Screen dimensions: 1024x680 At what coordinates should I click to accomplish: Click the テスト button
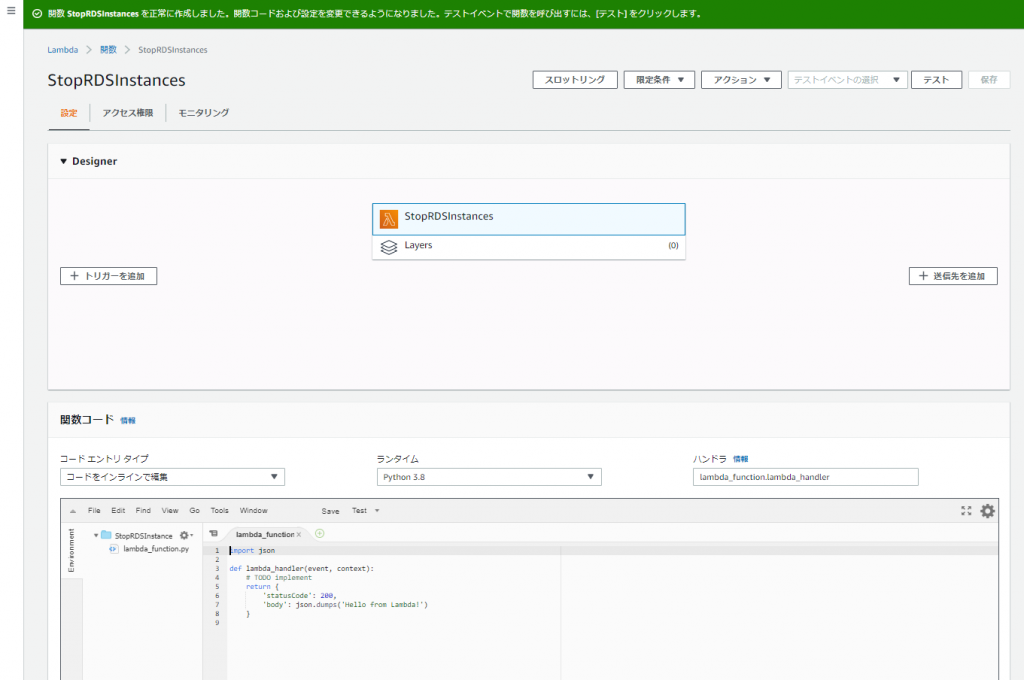tap(936, 80)
